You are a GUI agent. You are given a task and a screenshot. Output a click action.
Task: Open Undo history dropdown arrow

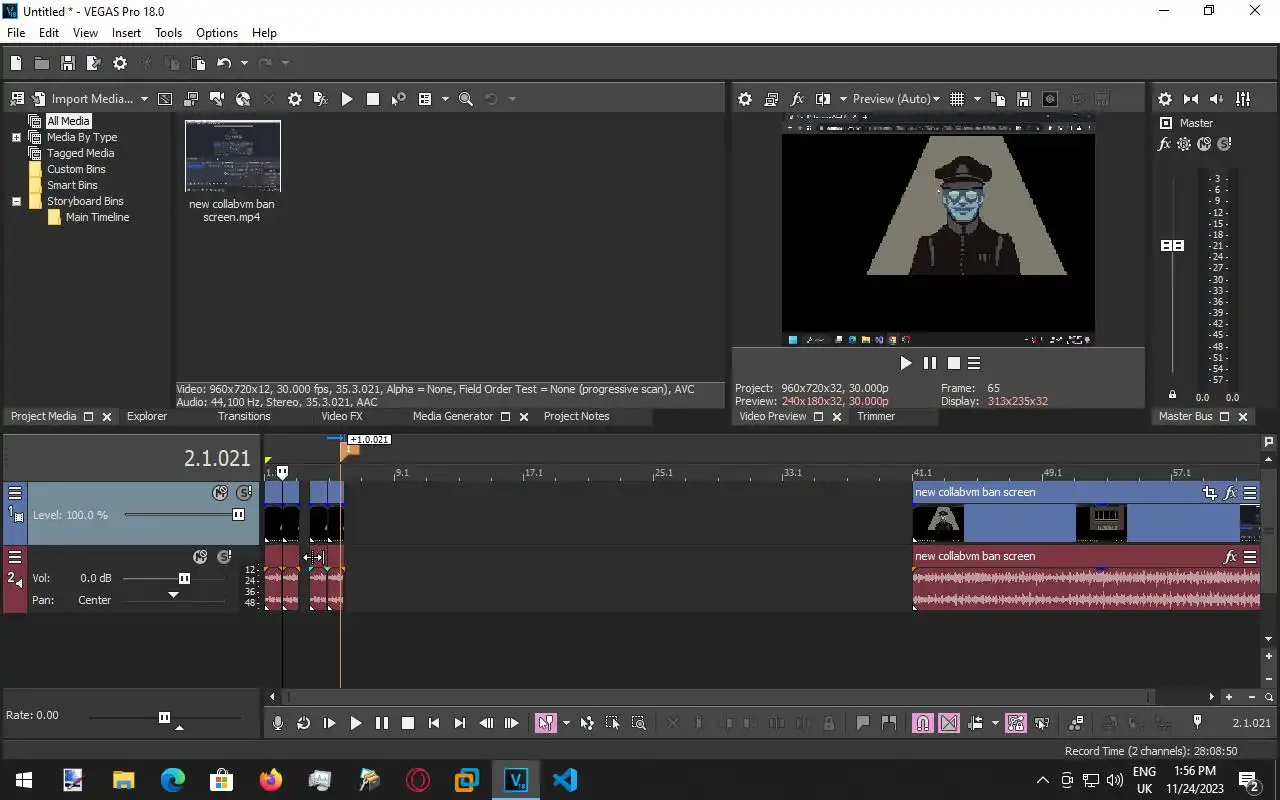pos(243,63)
